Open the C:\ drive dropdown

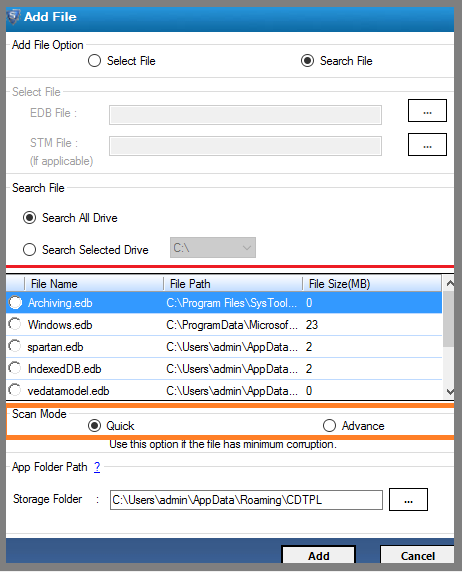pos(213,248)
